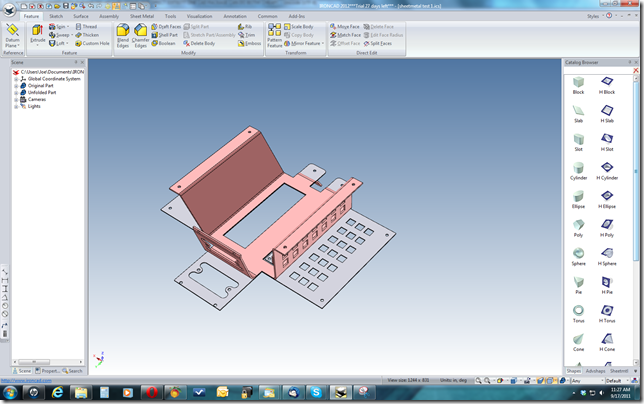Expand the Lights tree node
Screen dimensions: 644x404
16,106
